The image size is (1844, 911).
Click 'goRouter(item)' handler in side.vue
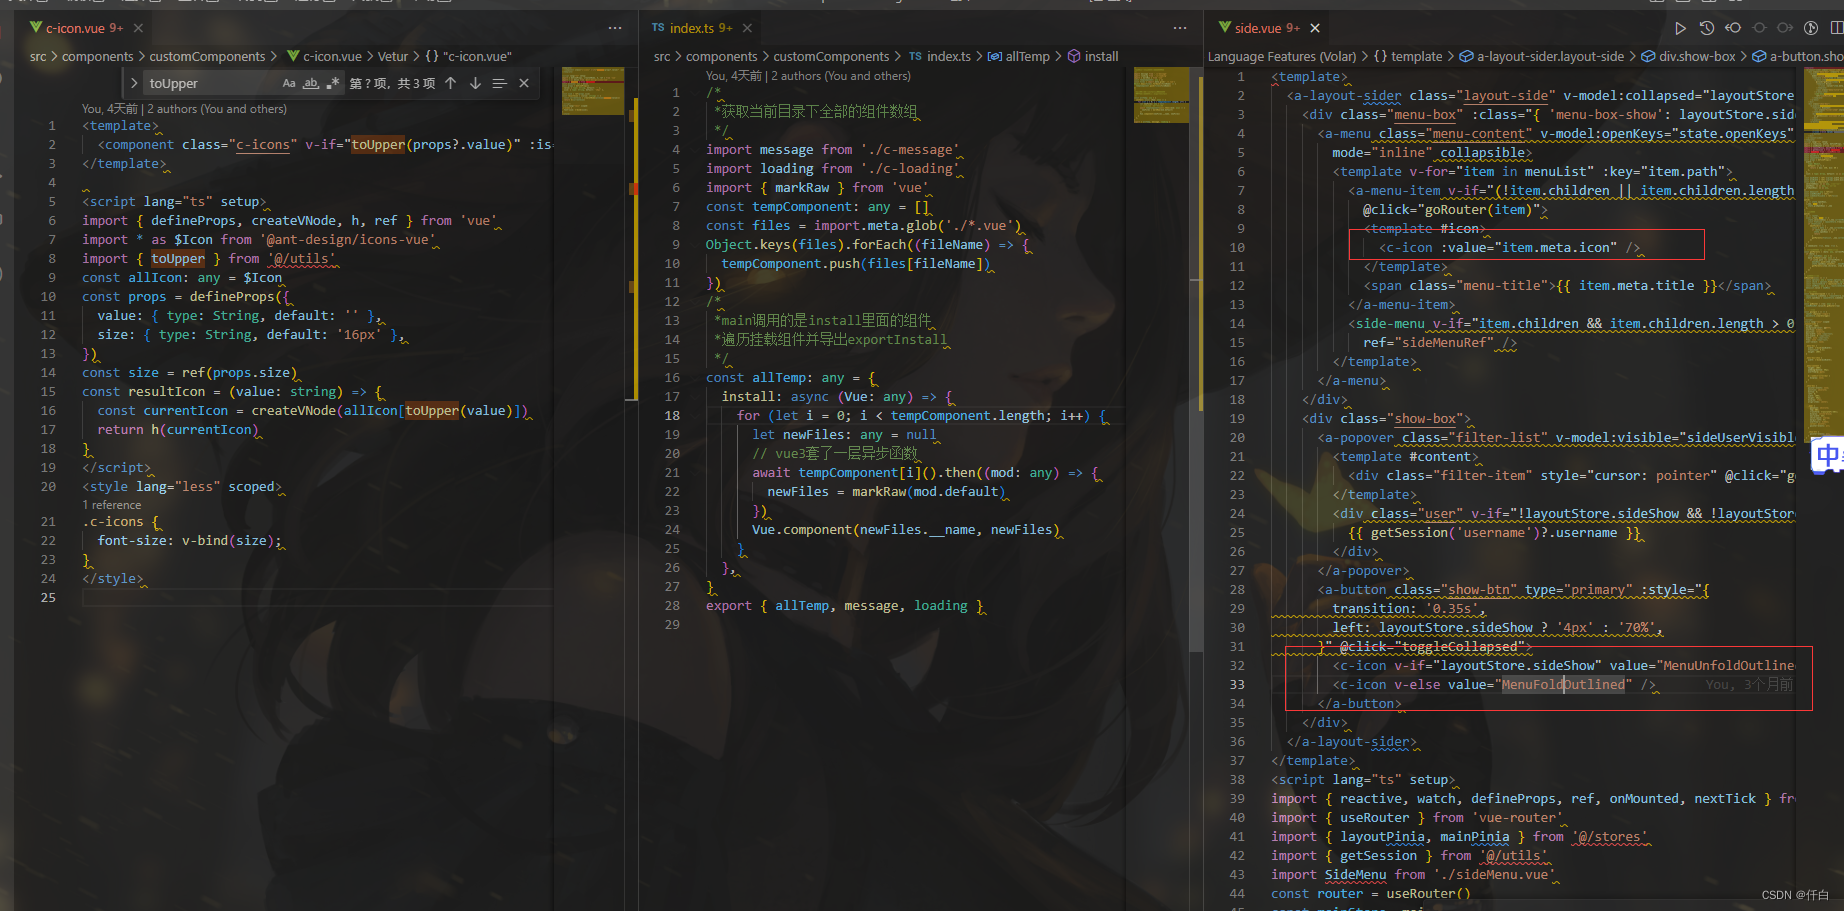point(1478,210)
